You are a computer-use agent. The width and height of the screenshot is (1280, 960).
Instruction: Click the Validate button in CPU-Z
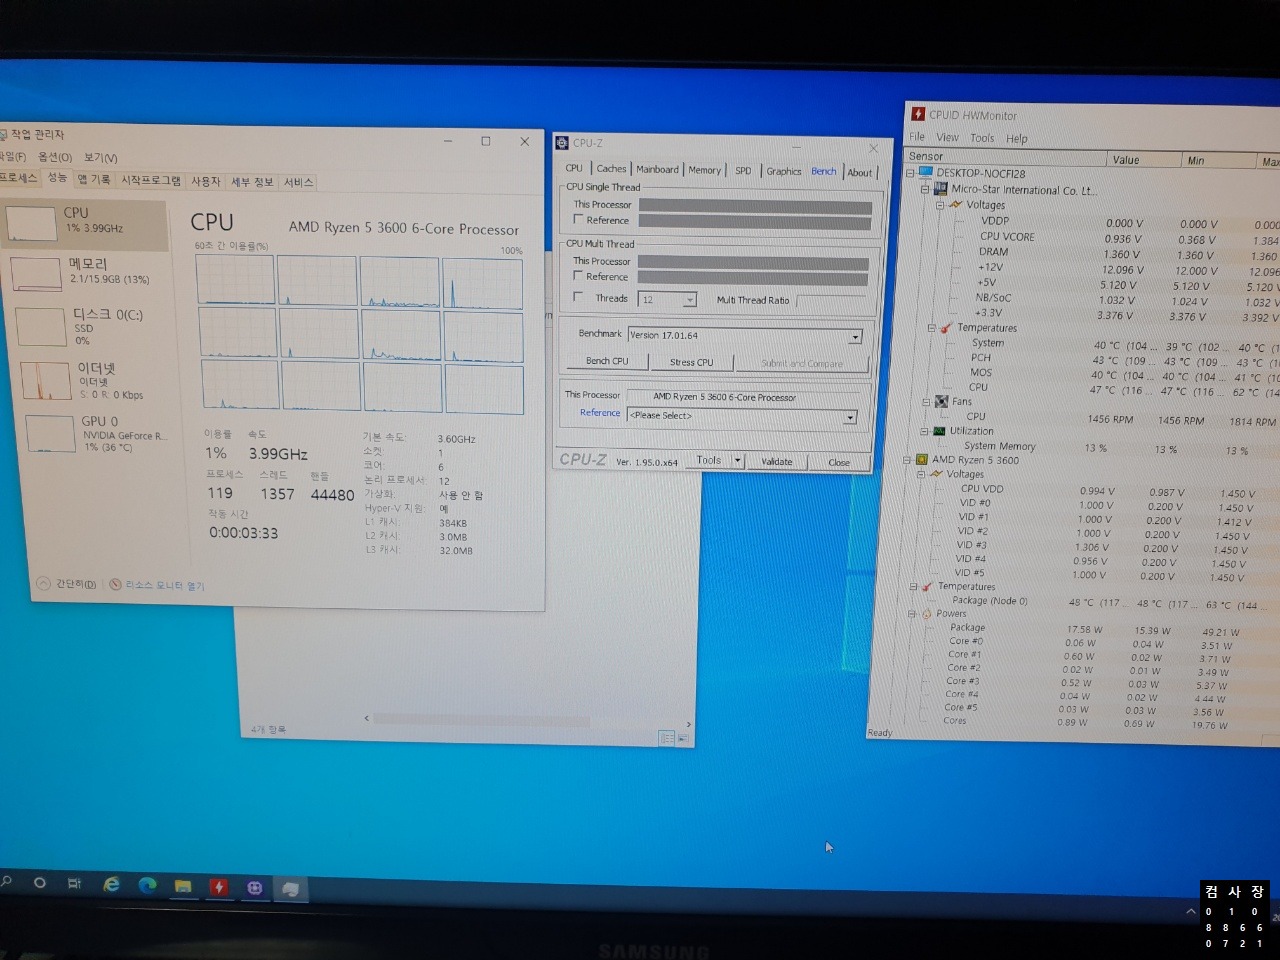click(x=777, y=461)
